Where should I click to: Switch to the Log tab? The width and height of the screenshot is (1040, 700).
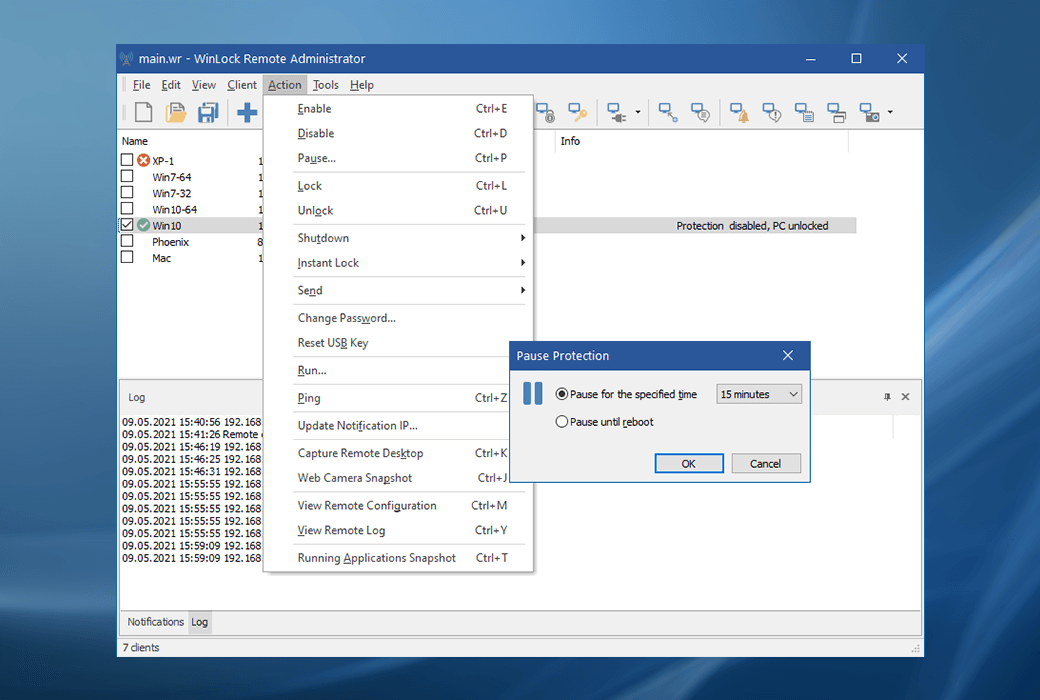200,622
